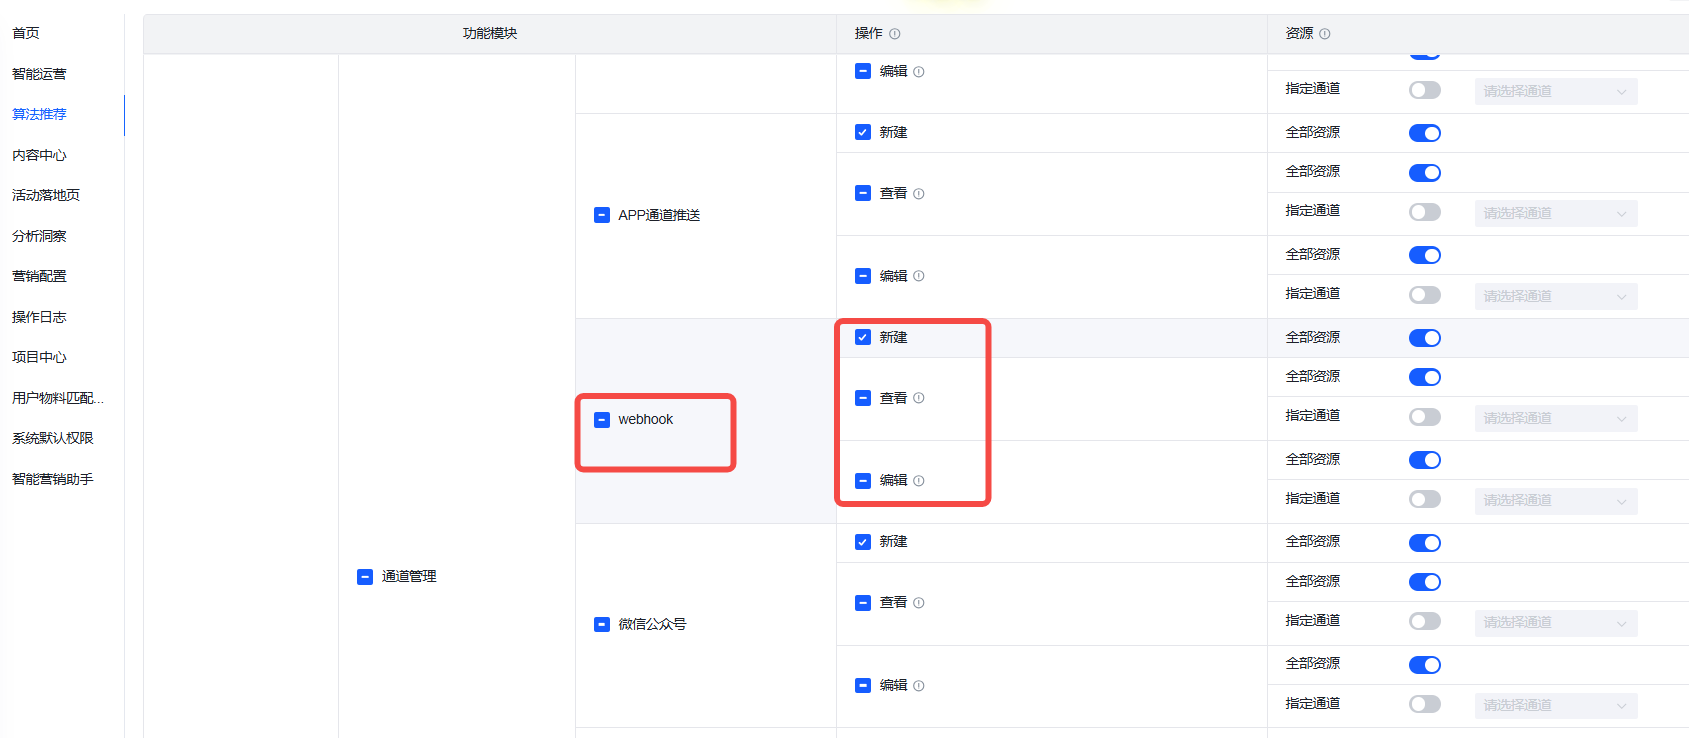The image size is (1689, 738).
Task: Click info icon next to webhook 查看
Action: point(919,398)
